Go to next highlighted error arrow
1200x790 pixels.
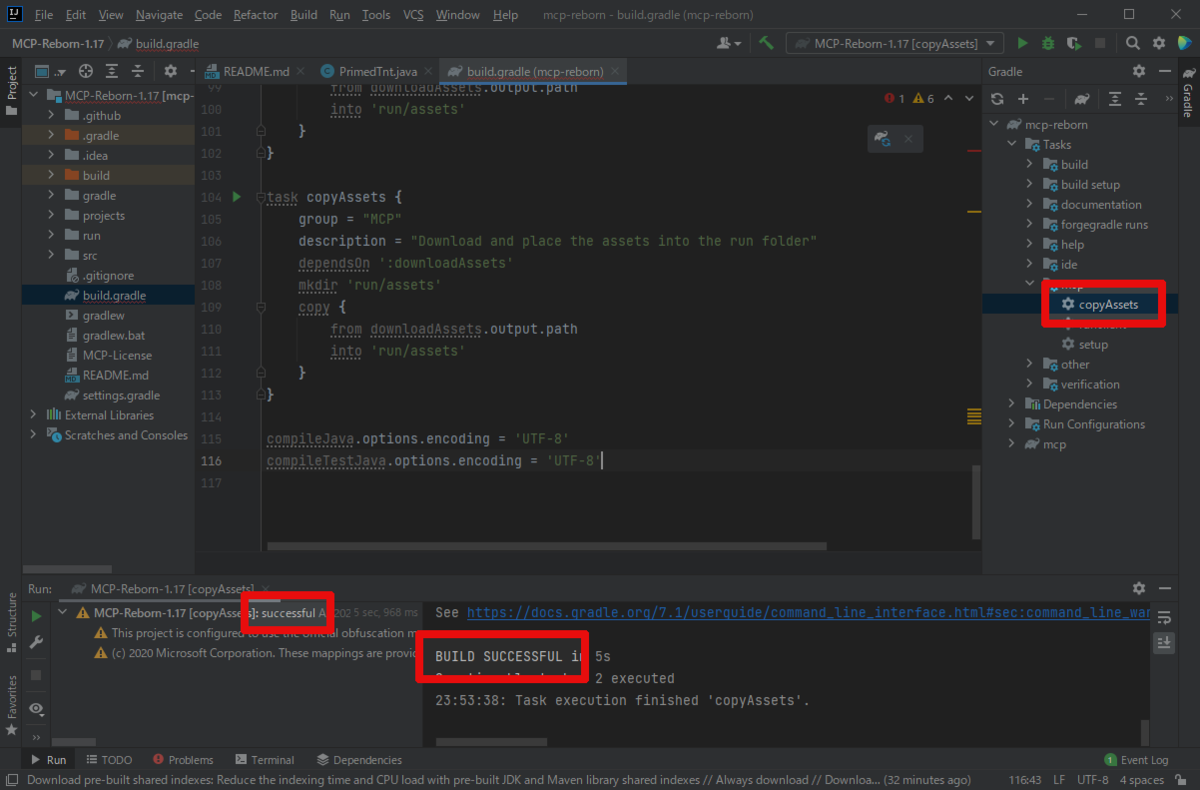pos(969,98)
